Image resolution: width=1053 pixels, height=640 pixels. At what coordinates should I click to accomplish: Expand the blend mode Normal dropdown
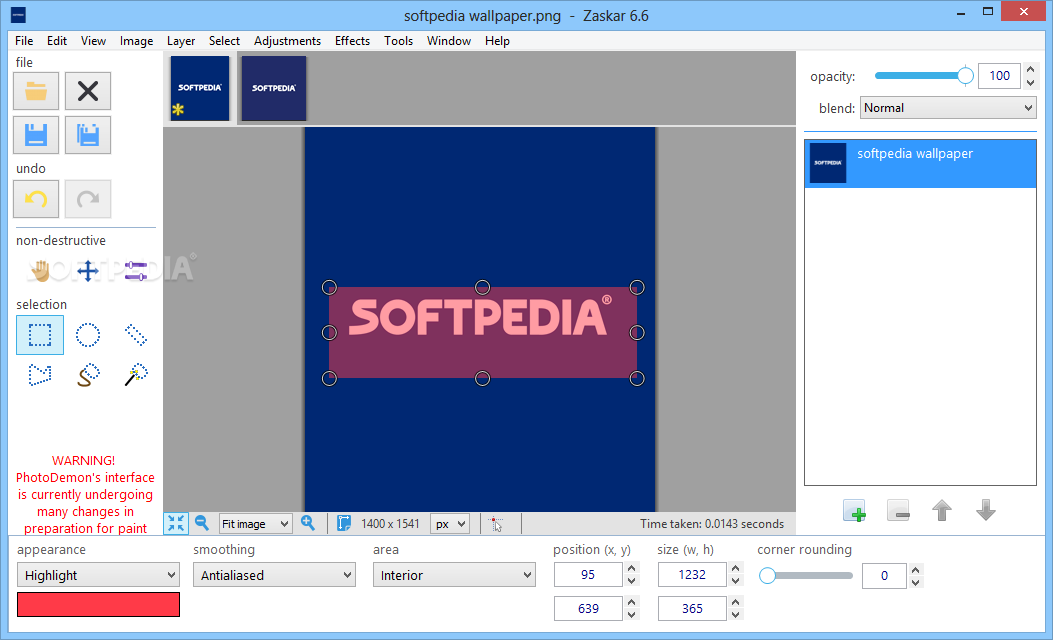coord(948,108)
